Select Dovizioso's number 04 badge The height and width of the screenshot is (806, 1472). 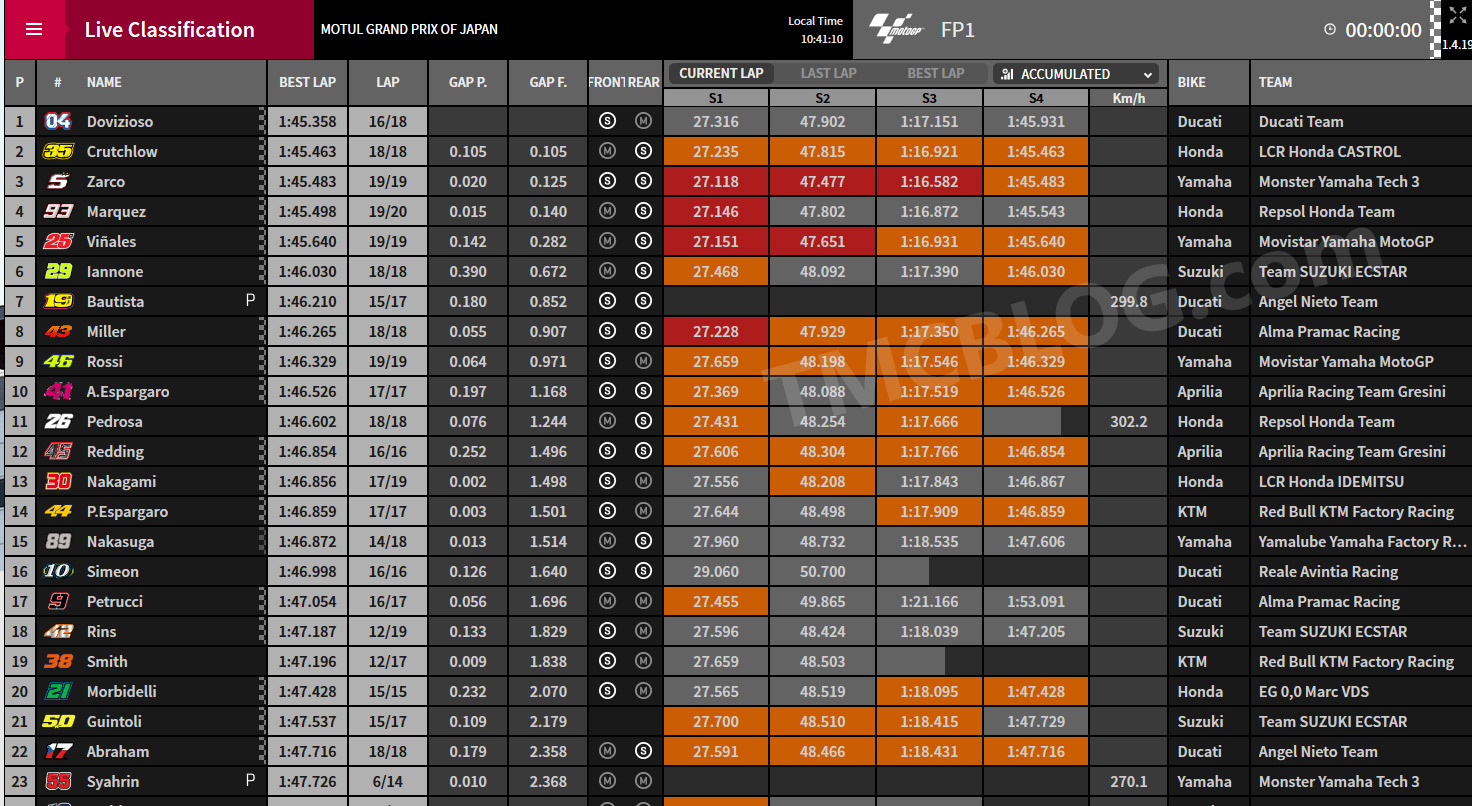[x=58, y=121]
